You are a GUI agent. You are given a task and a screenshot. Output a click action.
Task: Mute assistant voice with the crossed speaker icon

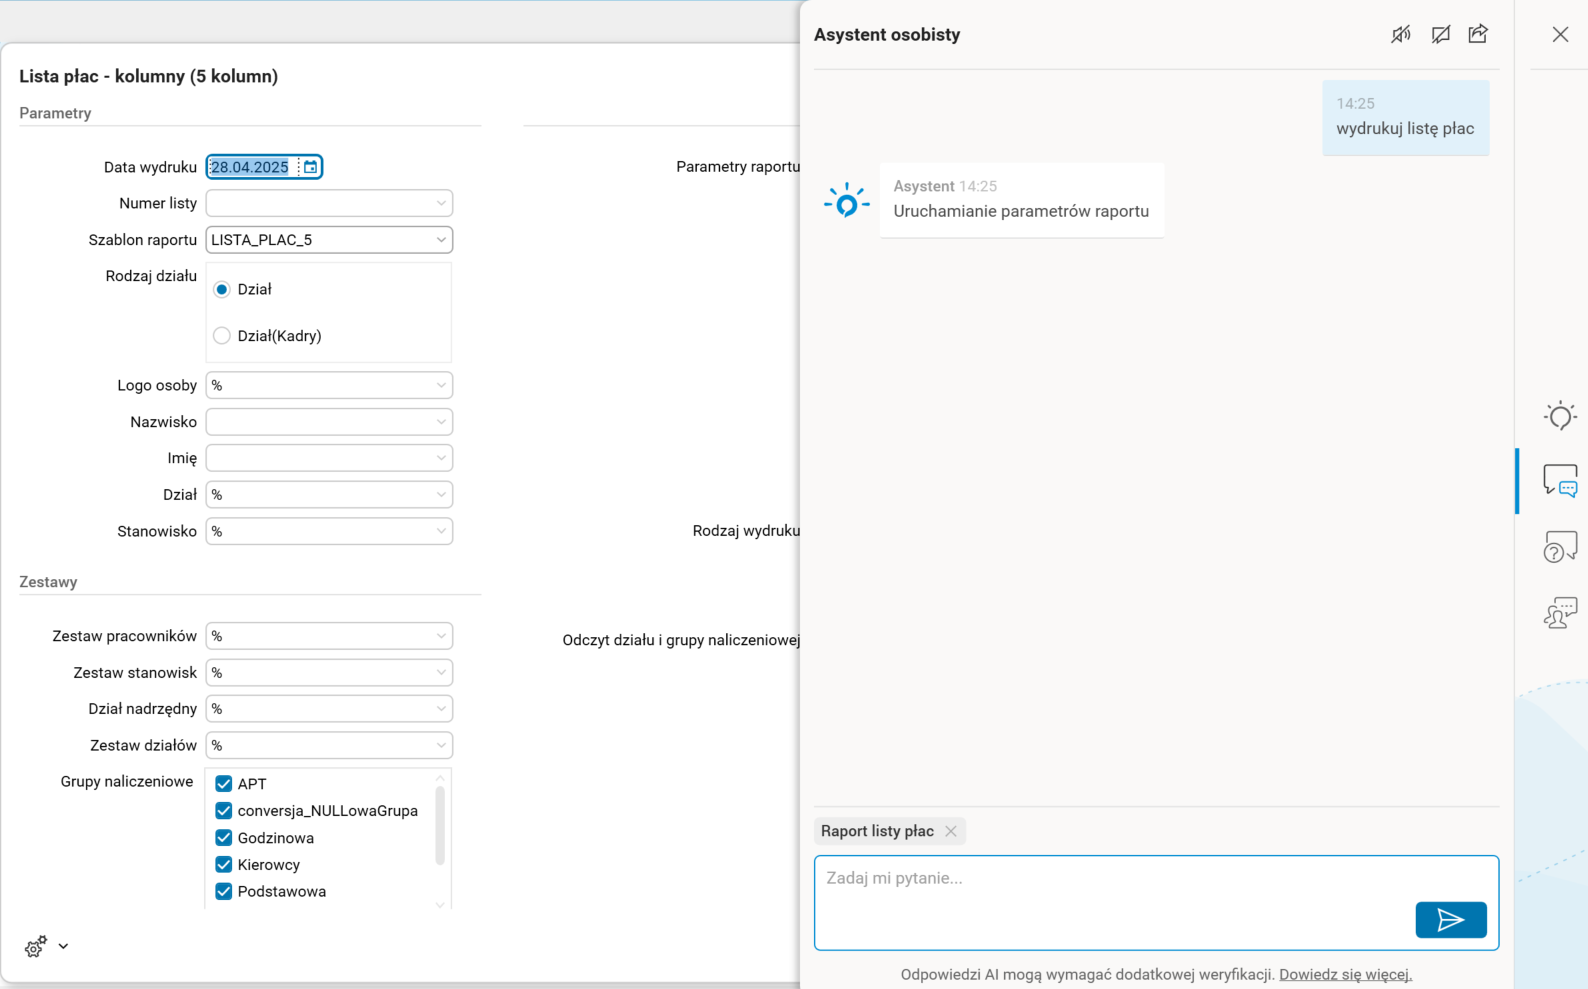(1401, 35)
